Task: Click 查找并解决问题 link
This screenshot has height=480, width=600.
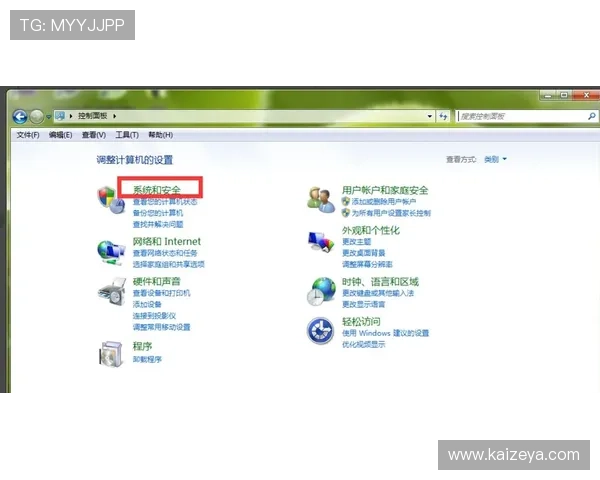Action: 158,224
